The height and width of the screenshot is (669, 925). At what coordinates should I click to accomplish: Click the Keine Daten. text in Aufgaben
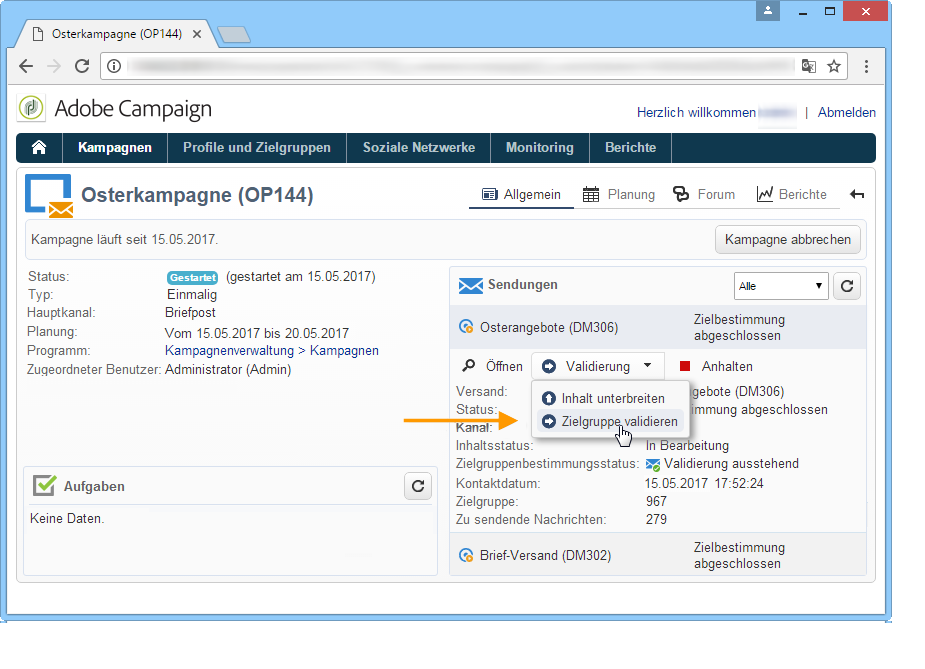67,519
